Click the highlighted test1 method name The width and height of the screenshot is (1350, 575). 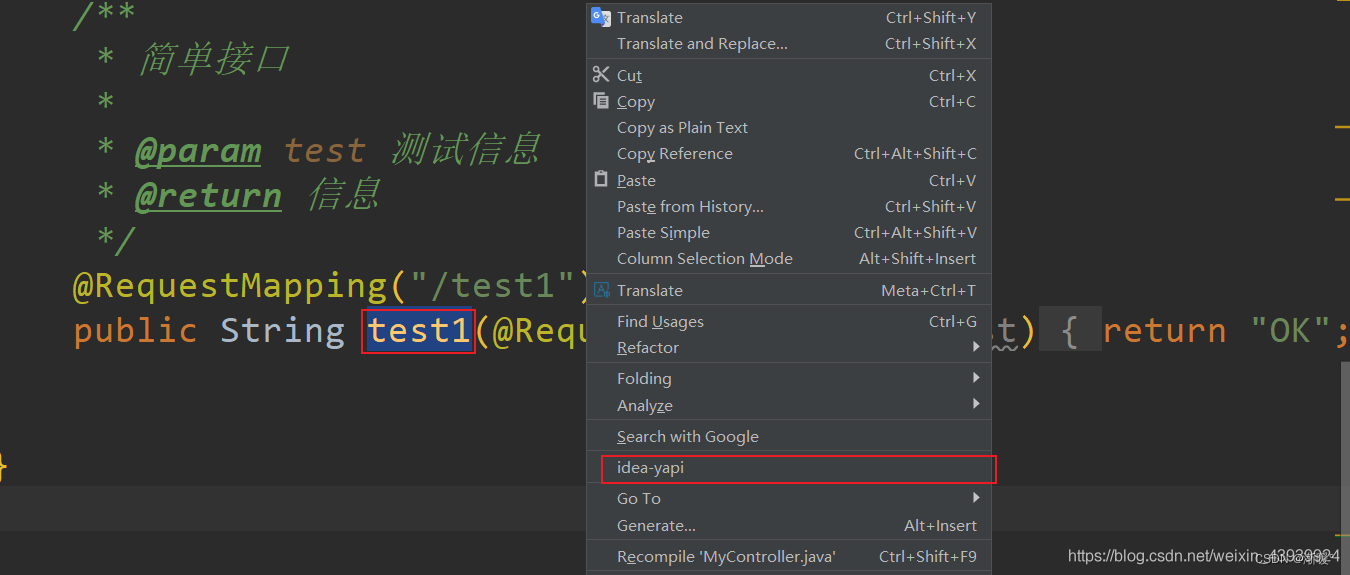(x=419, y=331)
